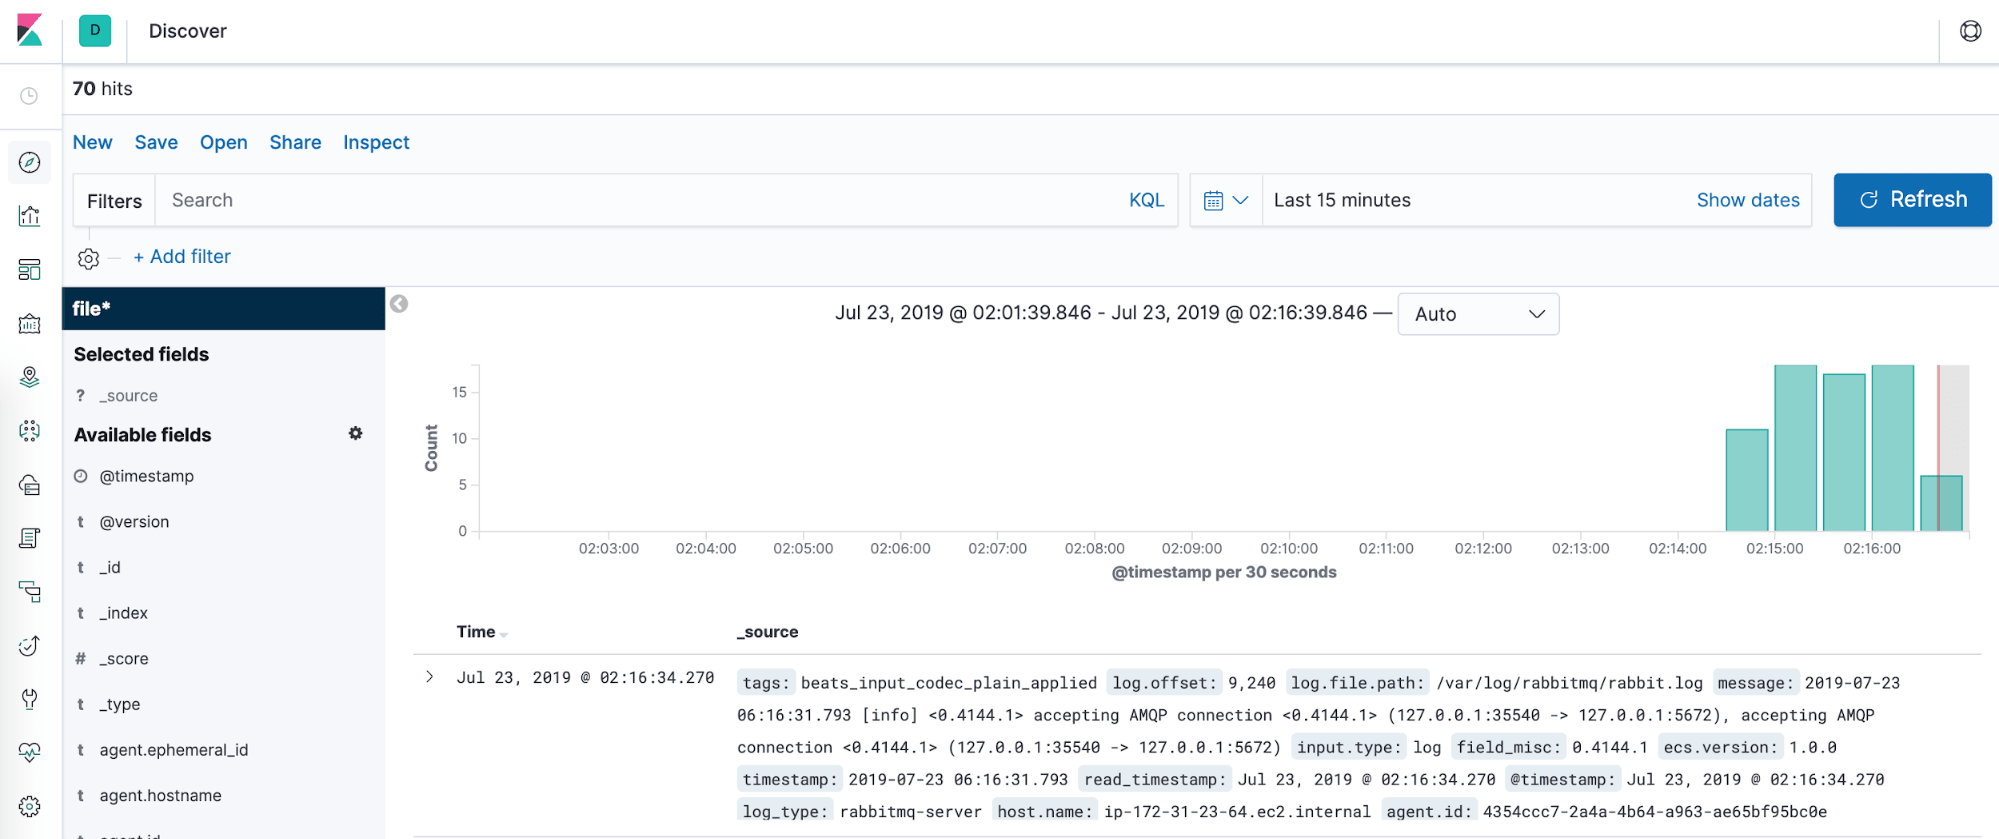Click Save in the top menu
The width and height of the screenshot is (1999, 839).
click(156, 142)
